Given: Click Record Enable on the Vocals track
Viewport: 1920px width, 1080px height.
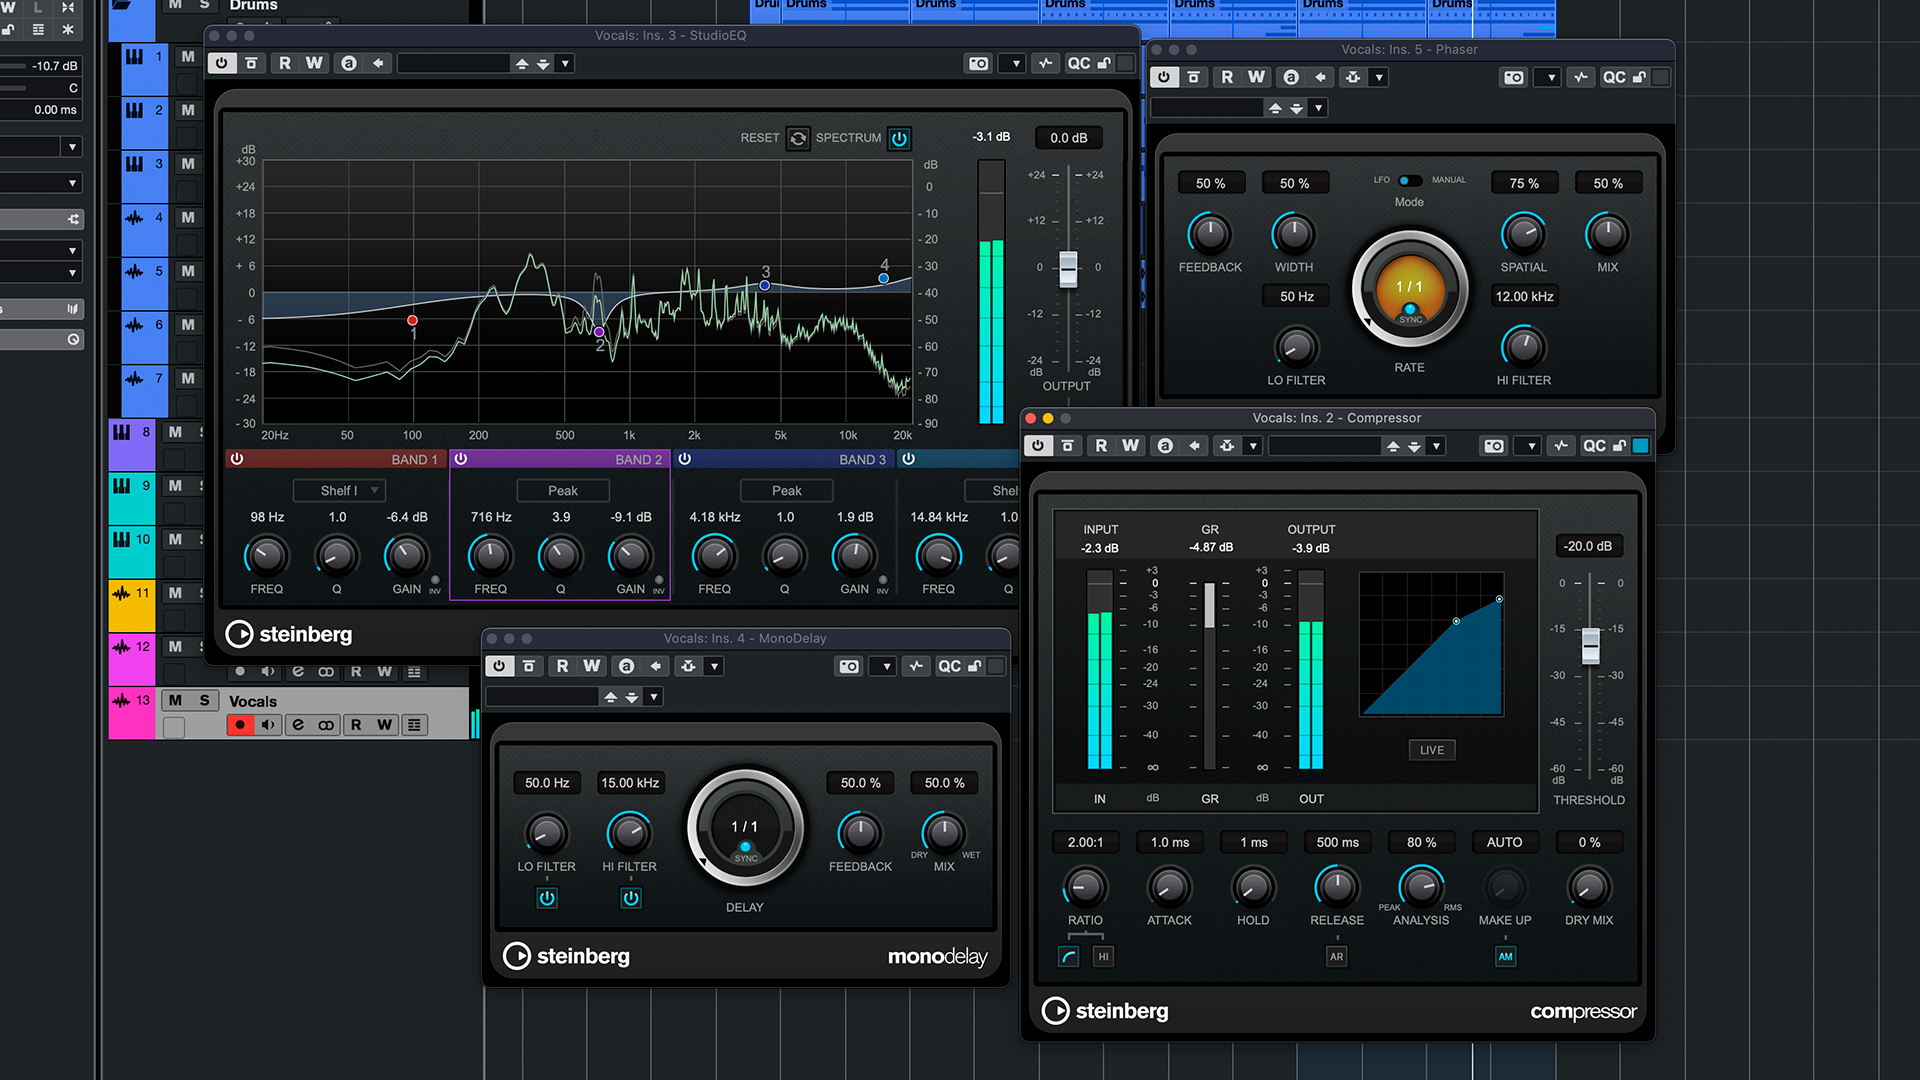Looking at the screenshot, I should tap(240, 725).
